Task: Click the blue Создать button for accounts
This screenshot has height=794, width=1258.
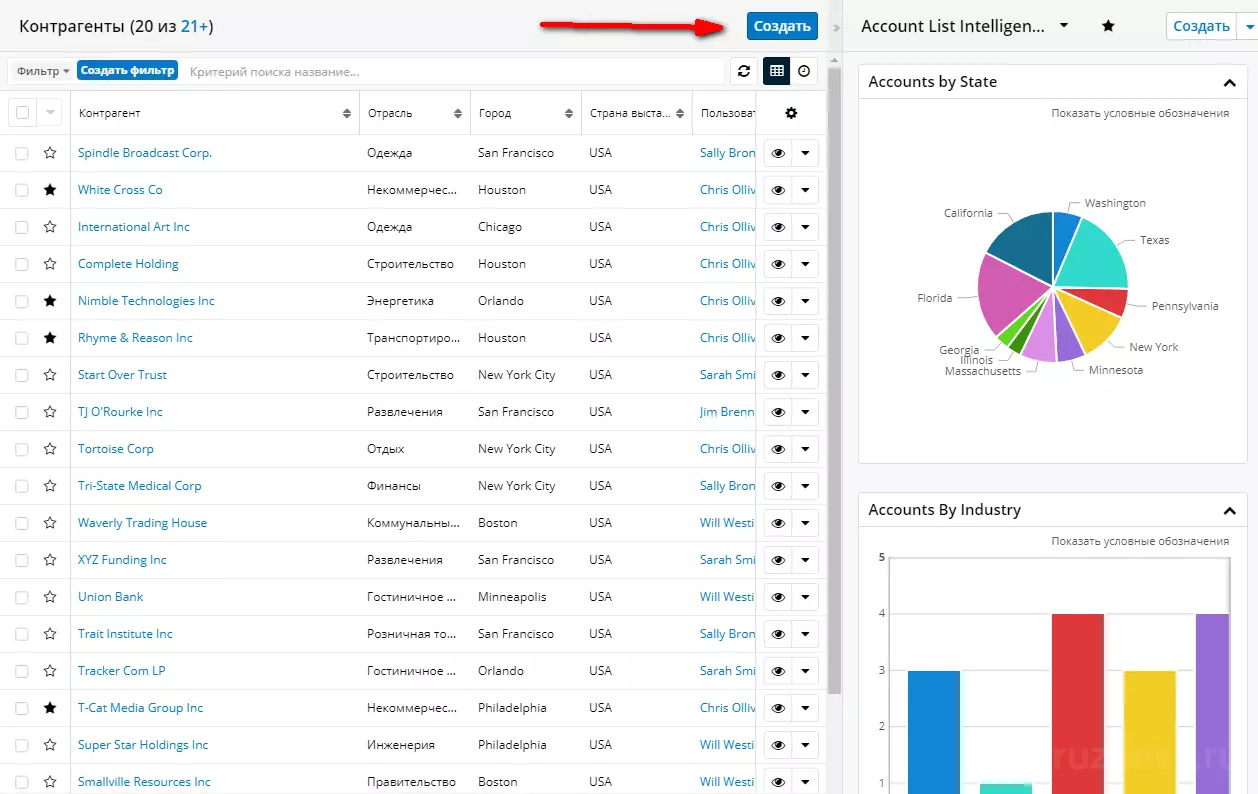Action: (x=782, y=26)
